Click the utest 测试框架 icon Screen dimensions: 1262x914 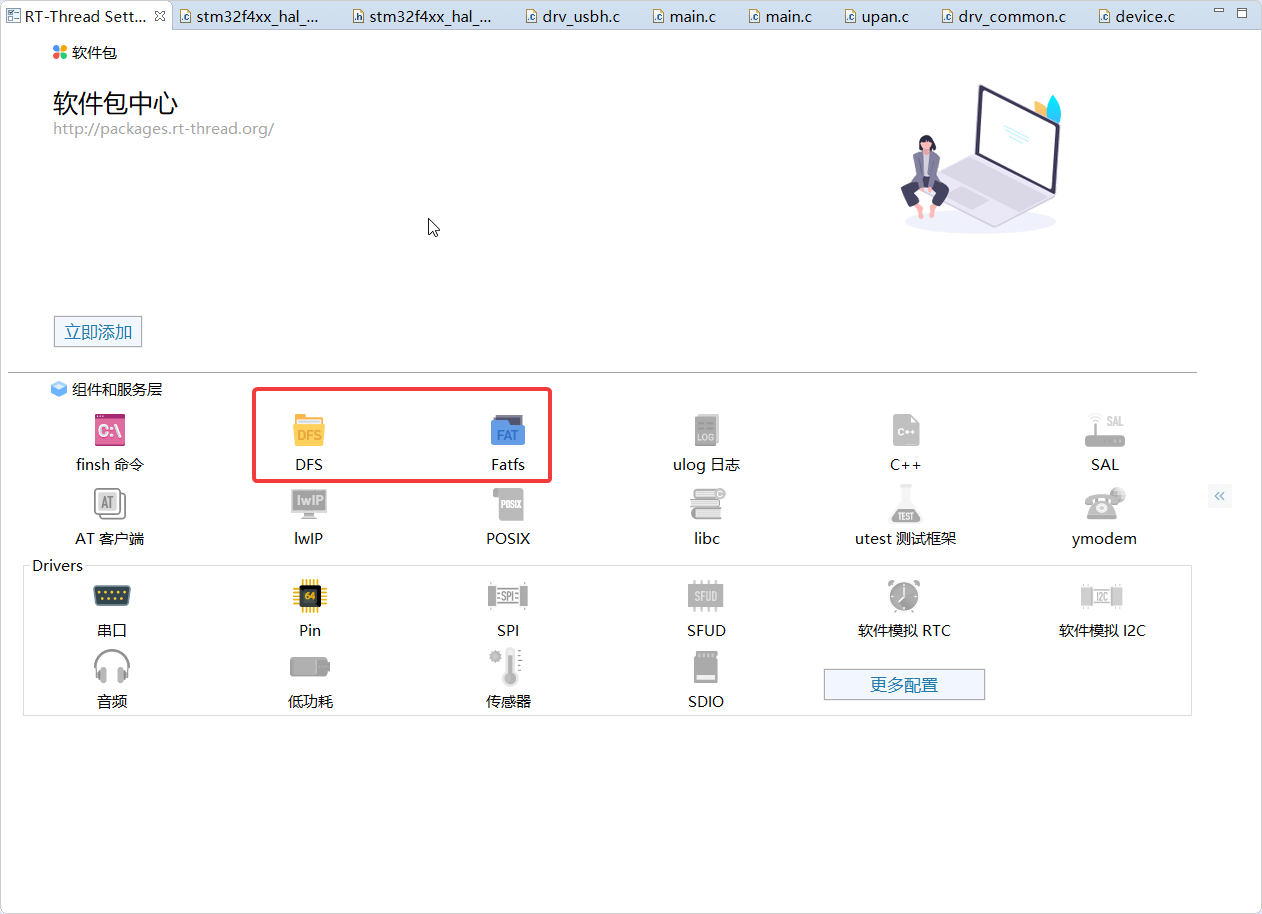pos(905,504)
